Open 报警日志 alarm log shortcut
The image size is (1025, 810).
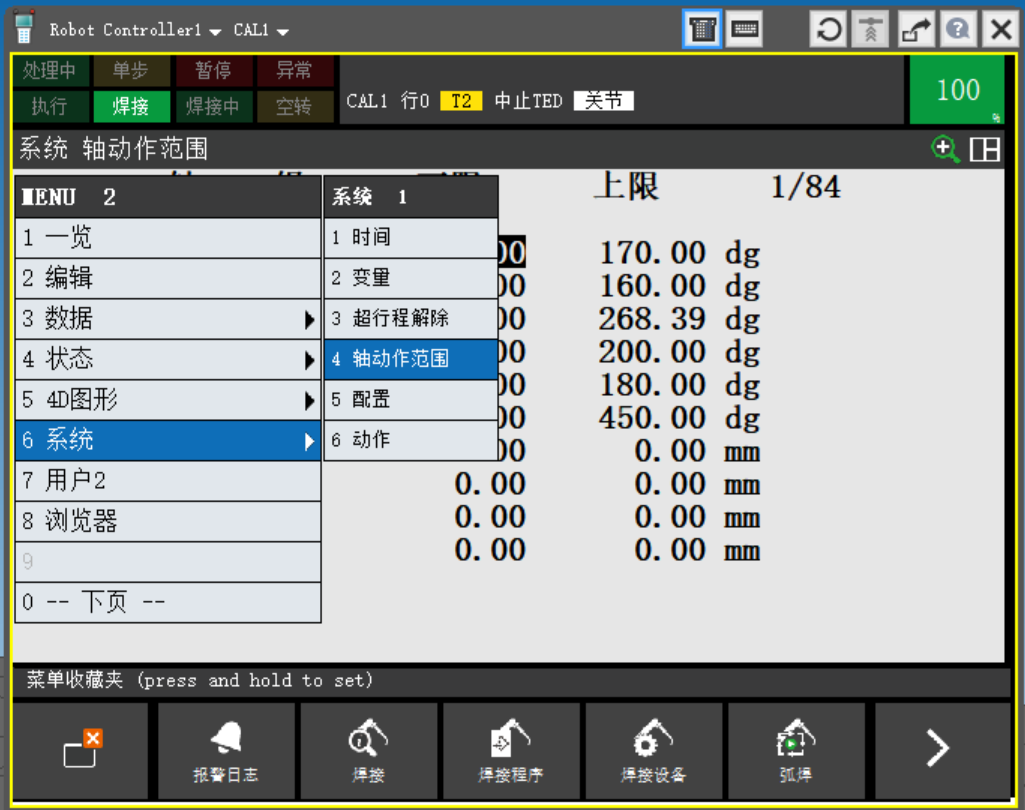pyautogui.click(x=226, y=751)
